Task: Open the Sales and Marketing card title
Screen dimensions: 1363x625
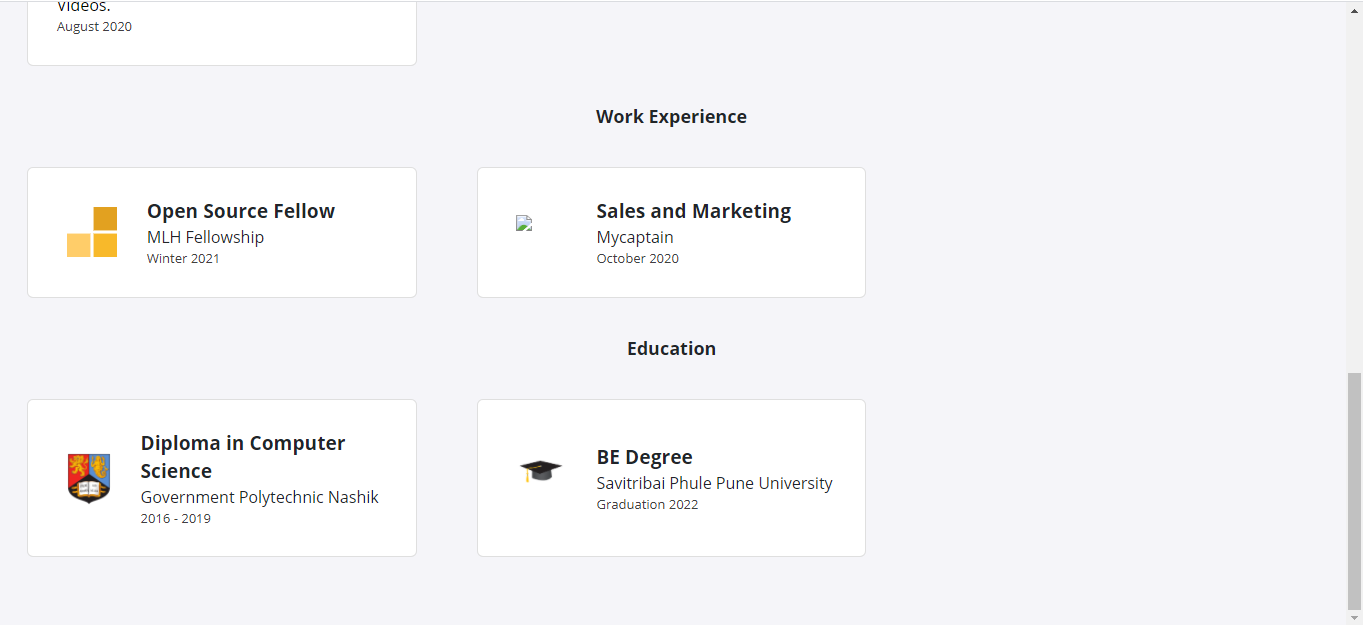Action: pyautogui.click(x=693, y=211)
